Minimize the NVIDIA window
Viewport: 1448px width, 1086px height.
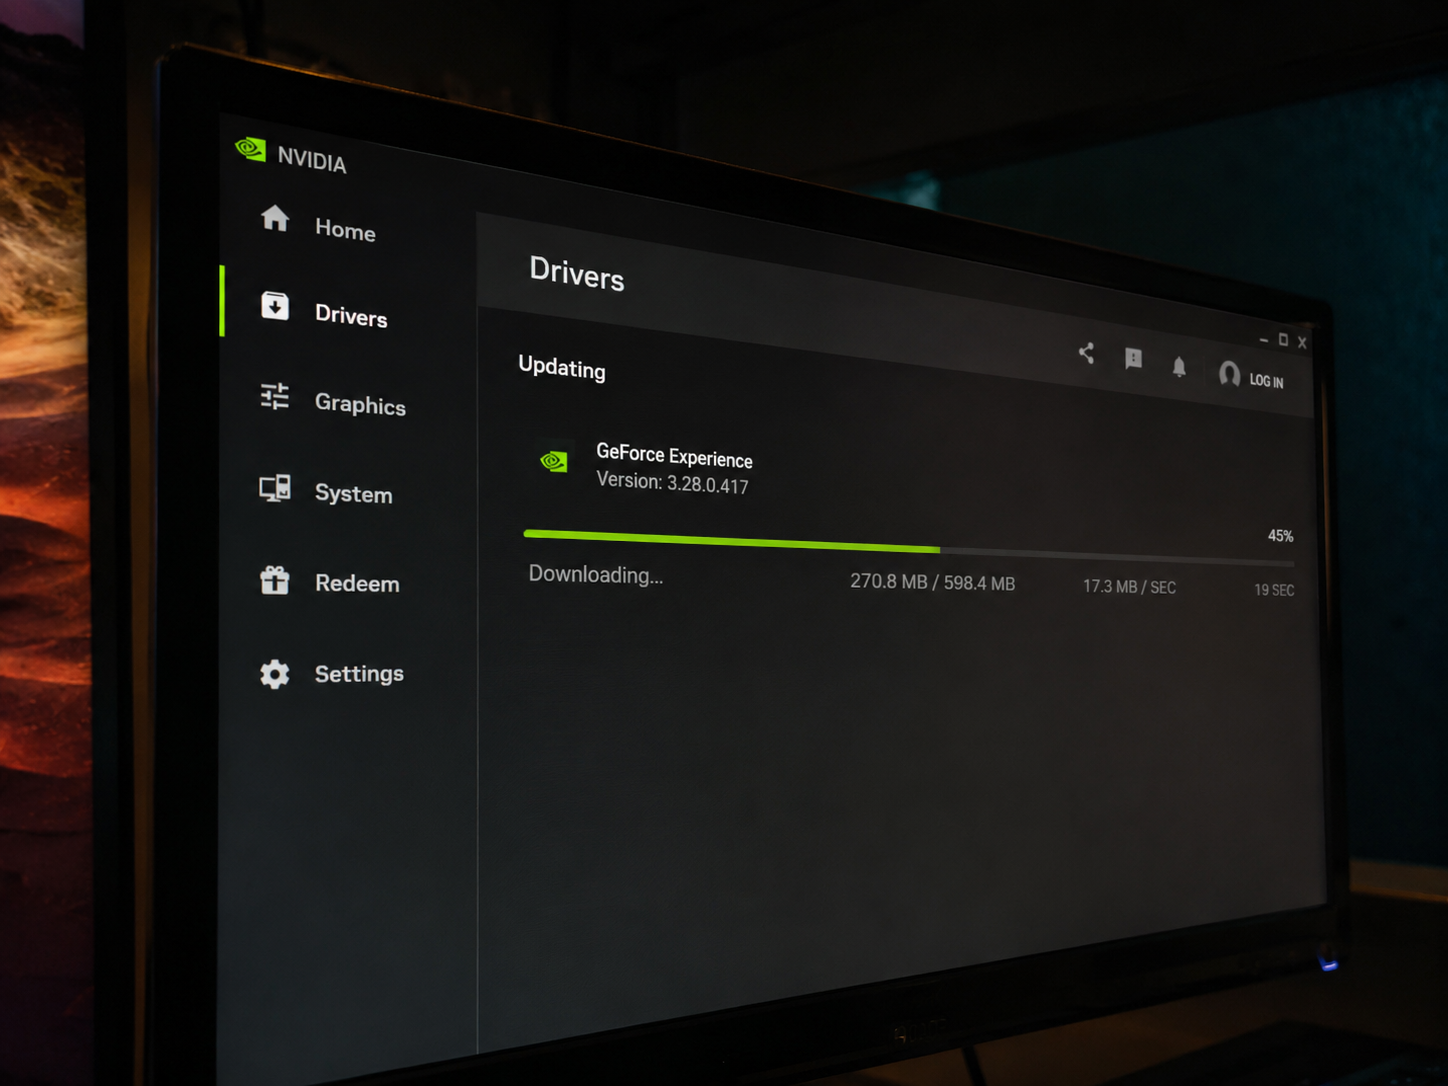coord(1264,340)
